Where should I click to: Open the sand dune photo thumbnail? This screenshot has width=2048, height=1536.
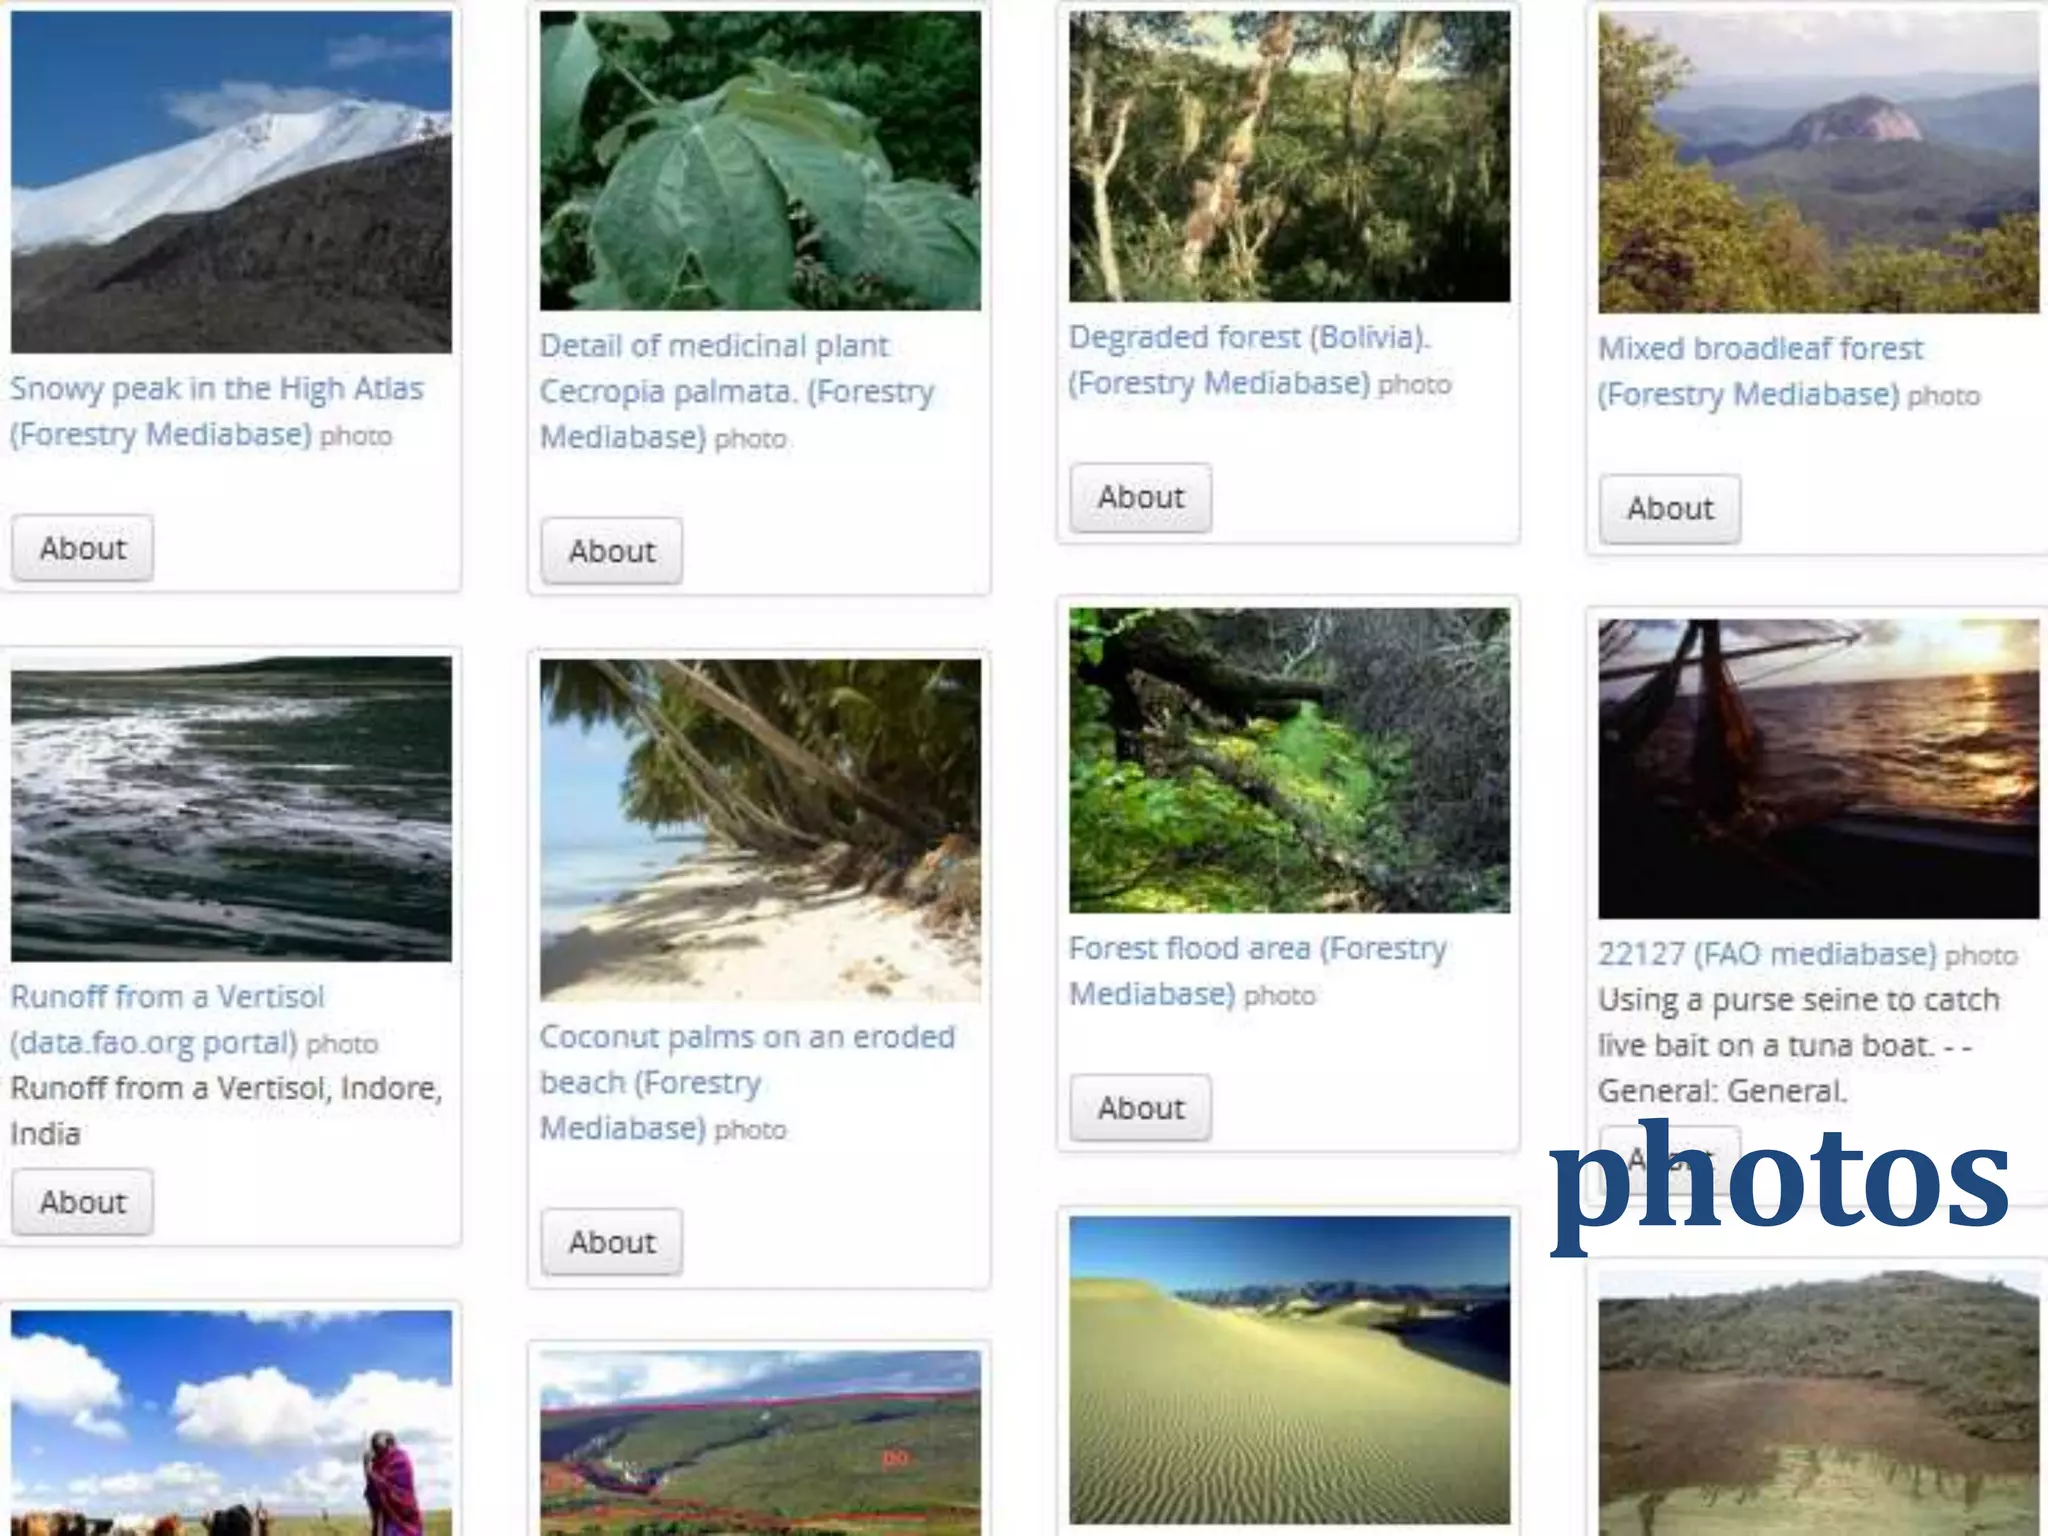point(1289,1370)
